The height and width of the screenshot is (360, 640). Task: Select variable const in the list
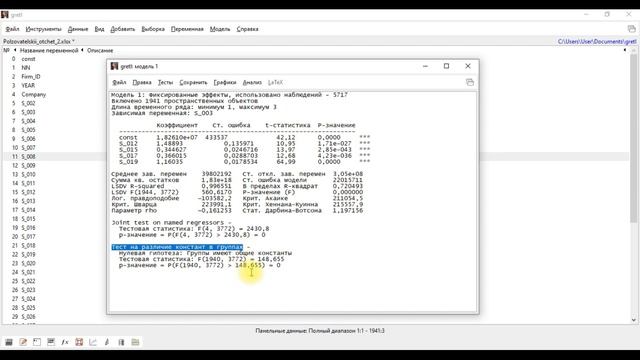coord(29,59)
